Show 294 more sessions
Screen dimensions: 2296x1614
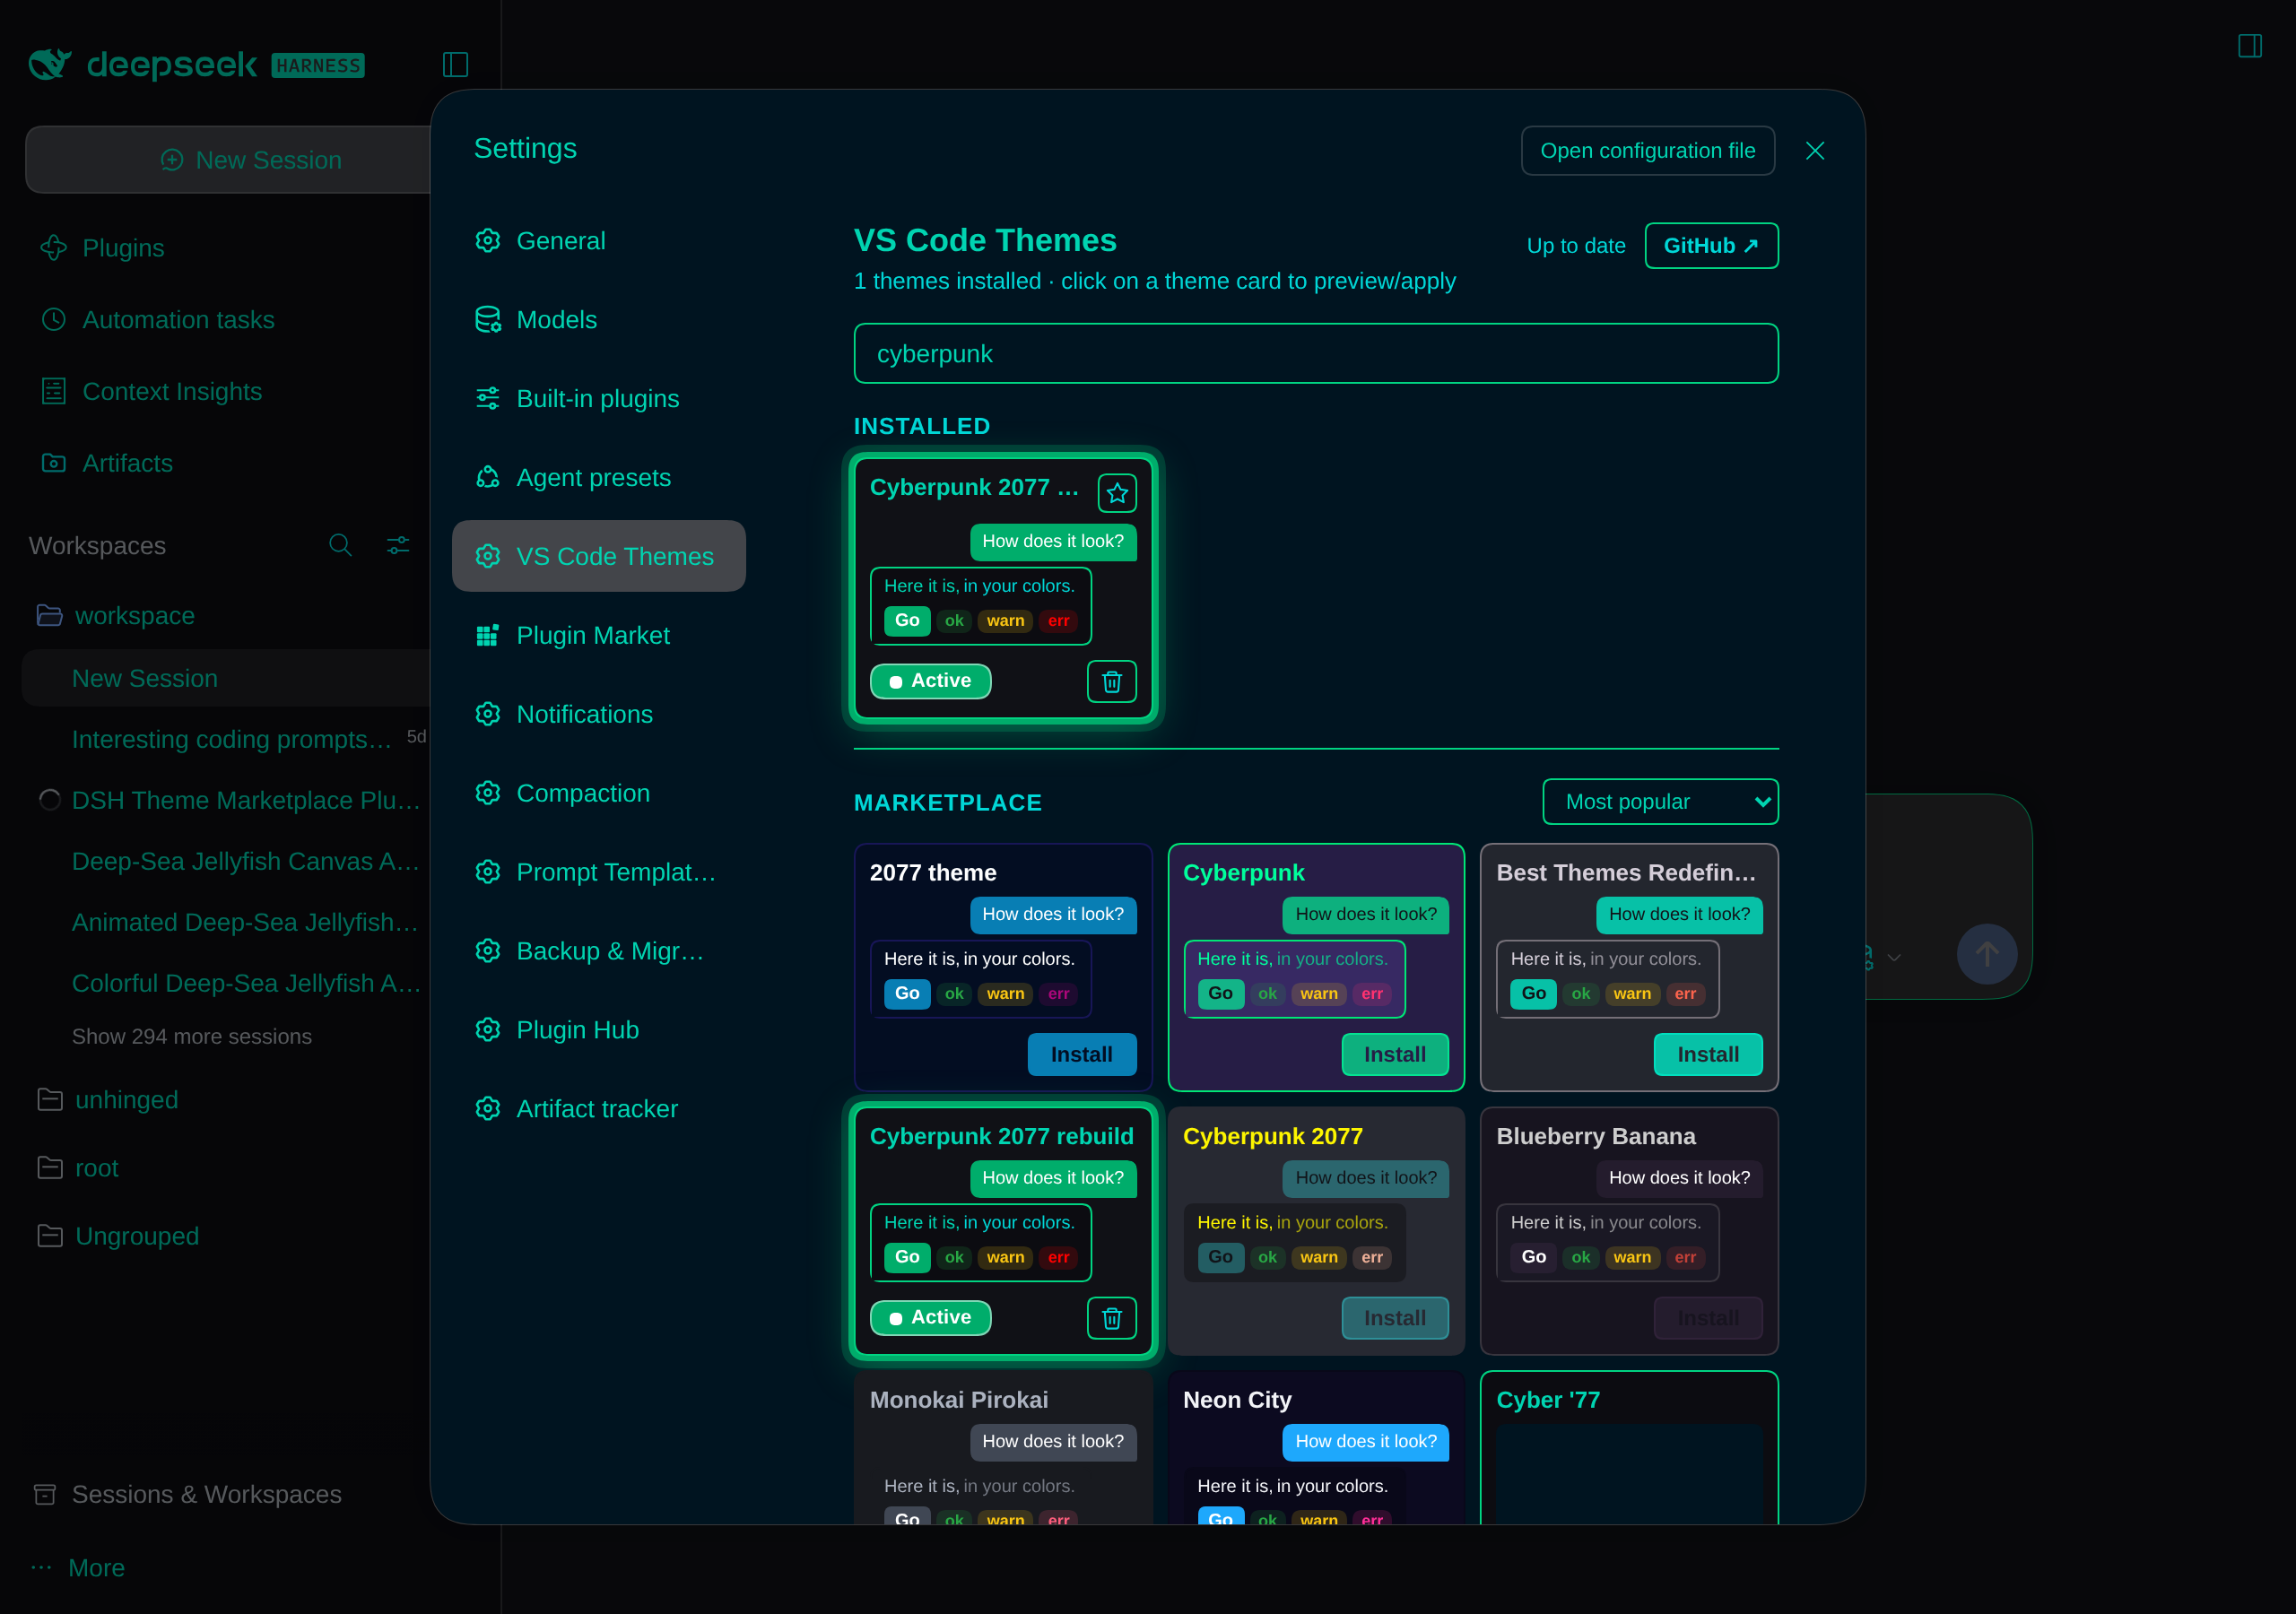[191, 1037]
